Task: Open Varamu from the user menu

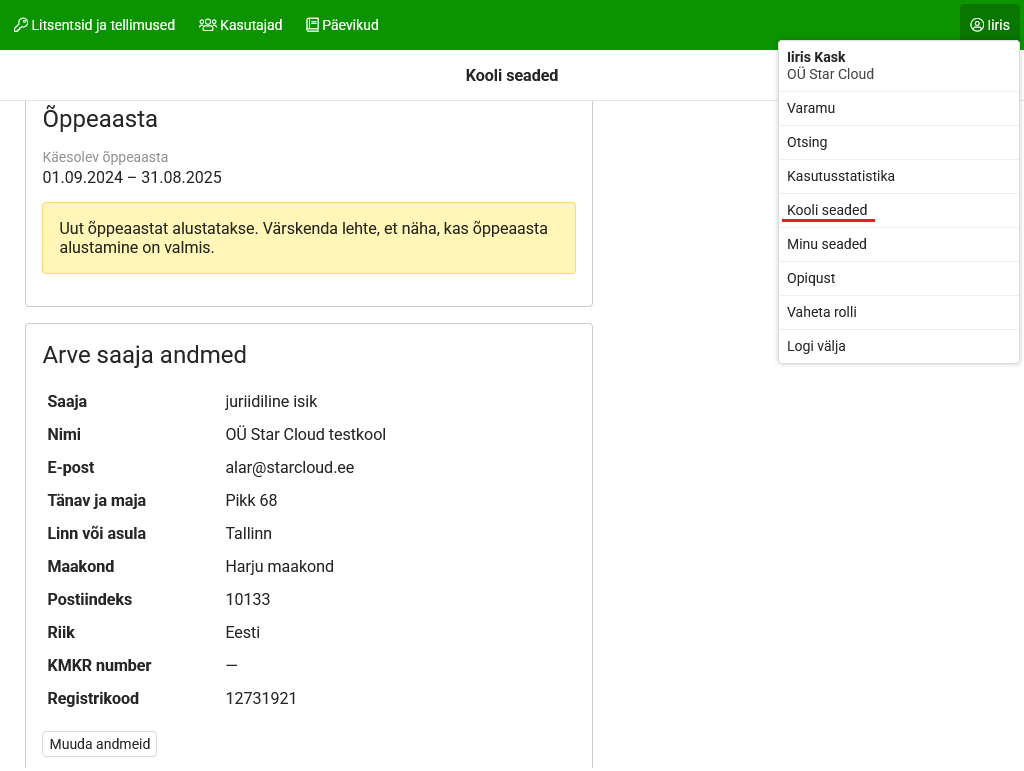Action: click(x=811, y=108)
